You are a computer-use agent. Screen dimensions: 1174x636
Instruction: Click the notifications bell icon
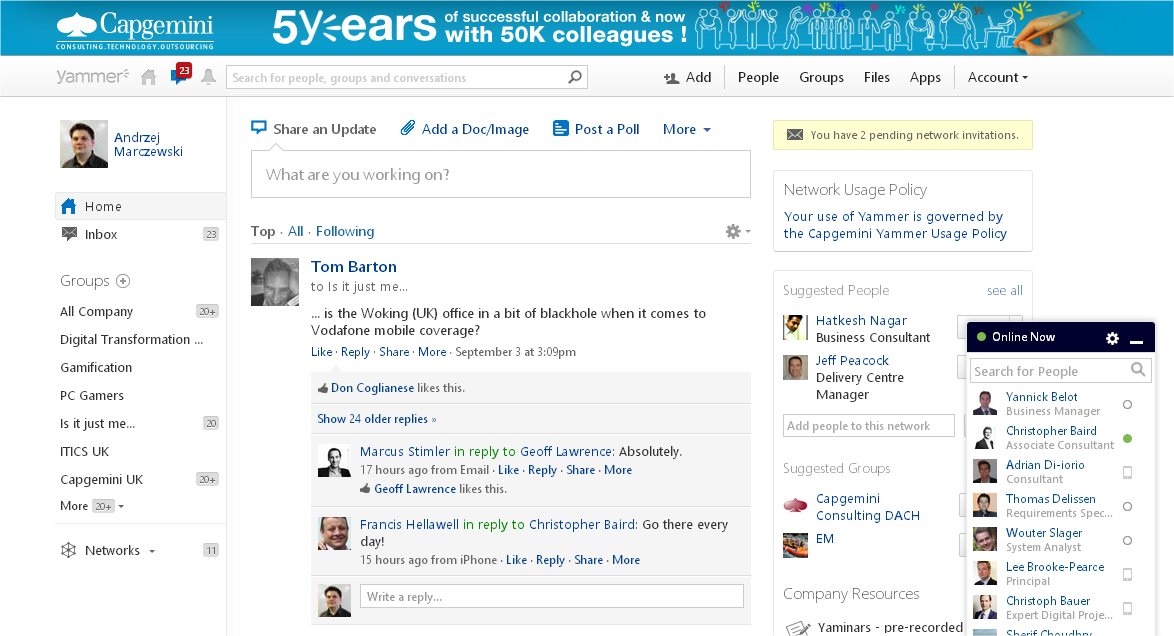point(207,76)
